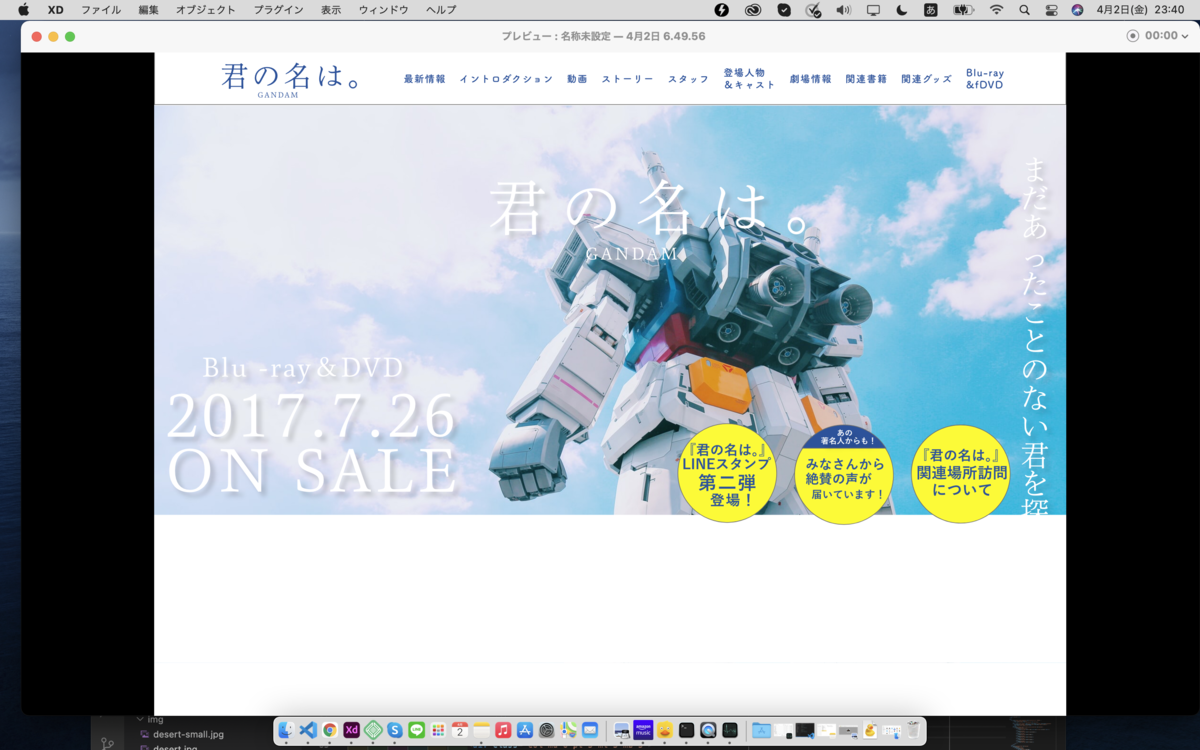This screenshot has height=750, width=1200.
Task: Select desert-small.jpg in VS Code explorer
Action: (188, 734)
